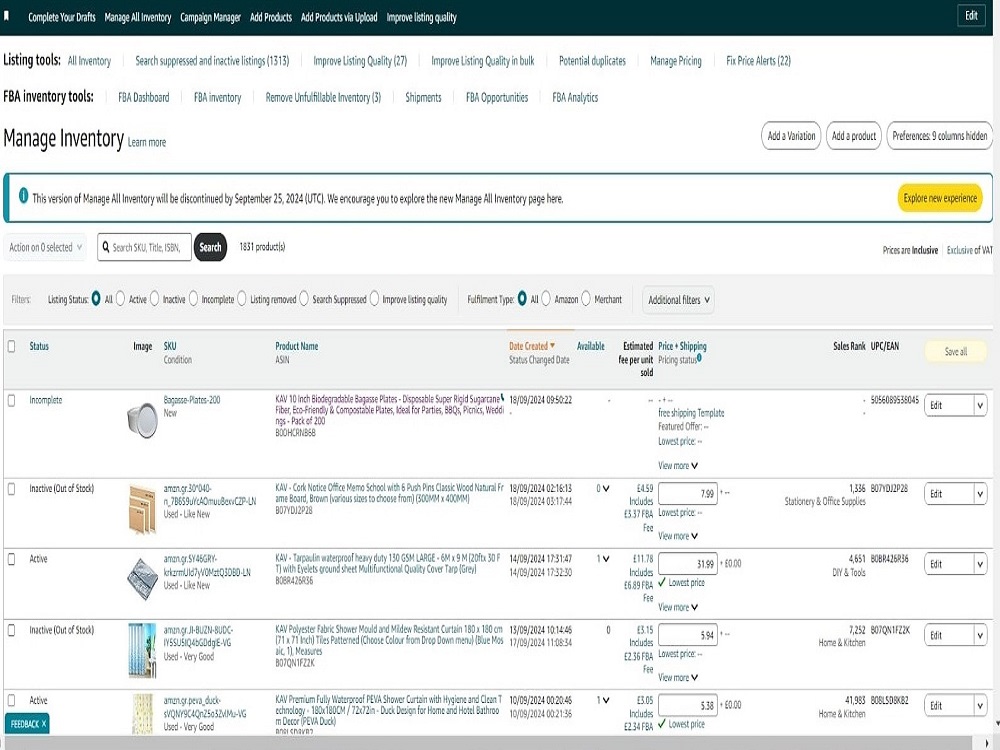
Task: Tick checkbox for Bagasse-Plates-200 row
Action: [11, 401]
